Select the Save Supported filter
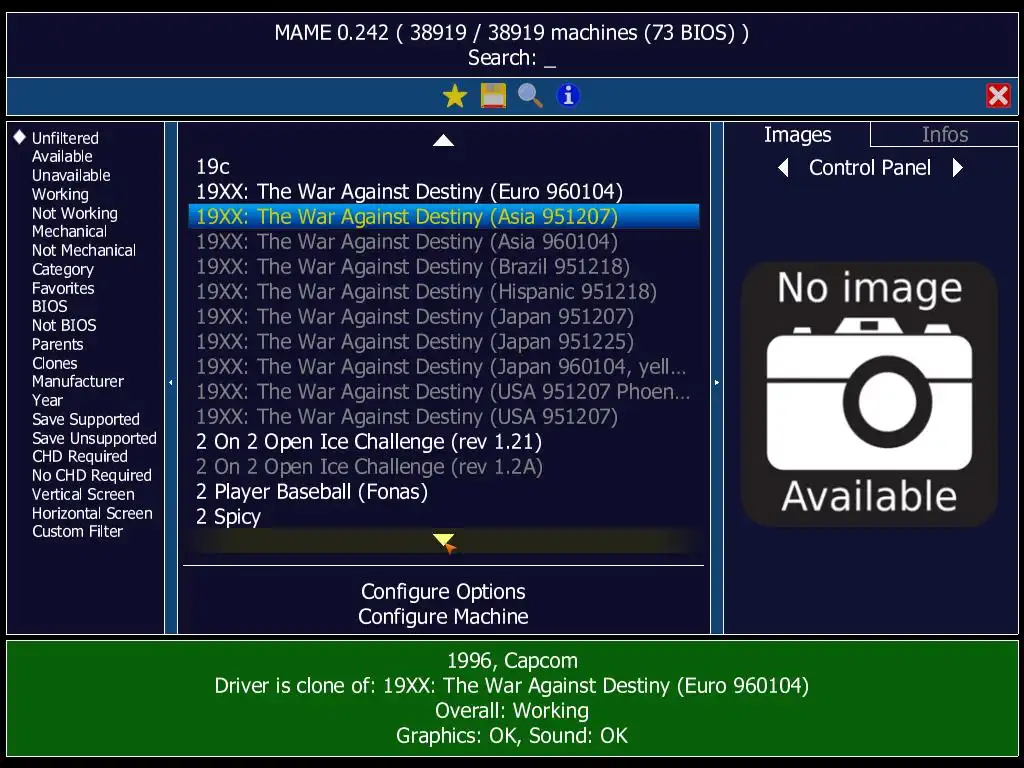1024x768 pixels. [86, 419]
